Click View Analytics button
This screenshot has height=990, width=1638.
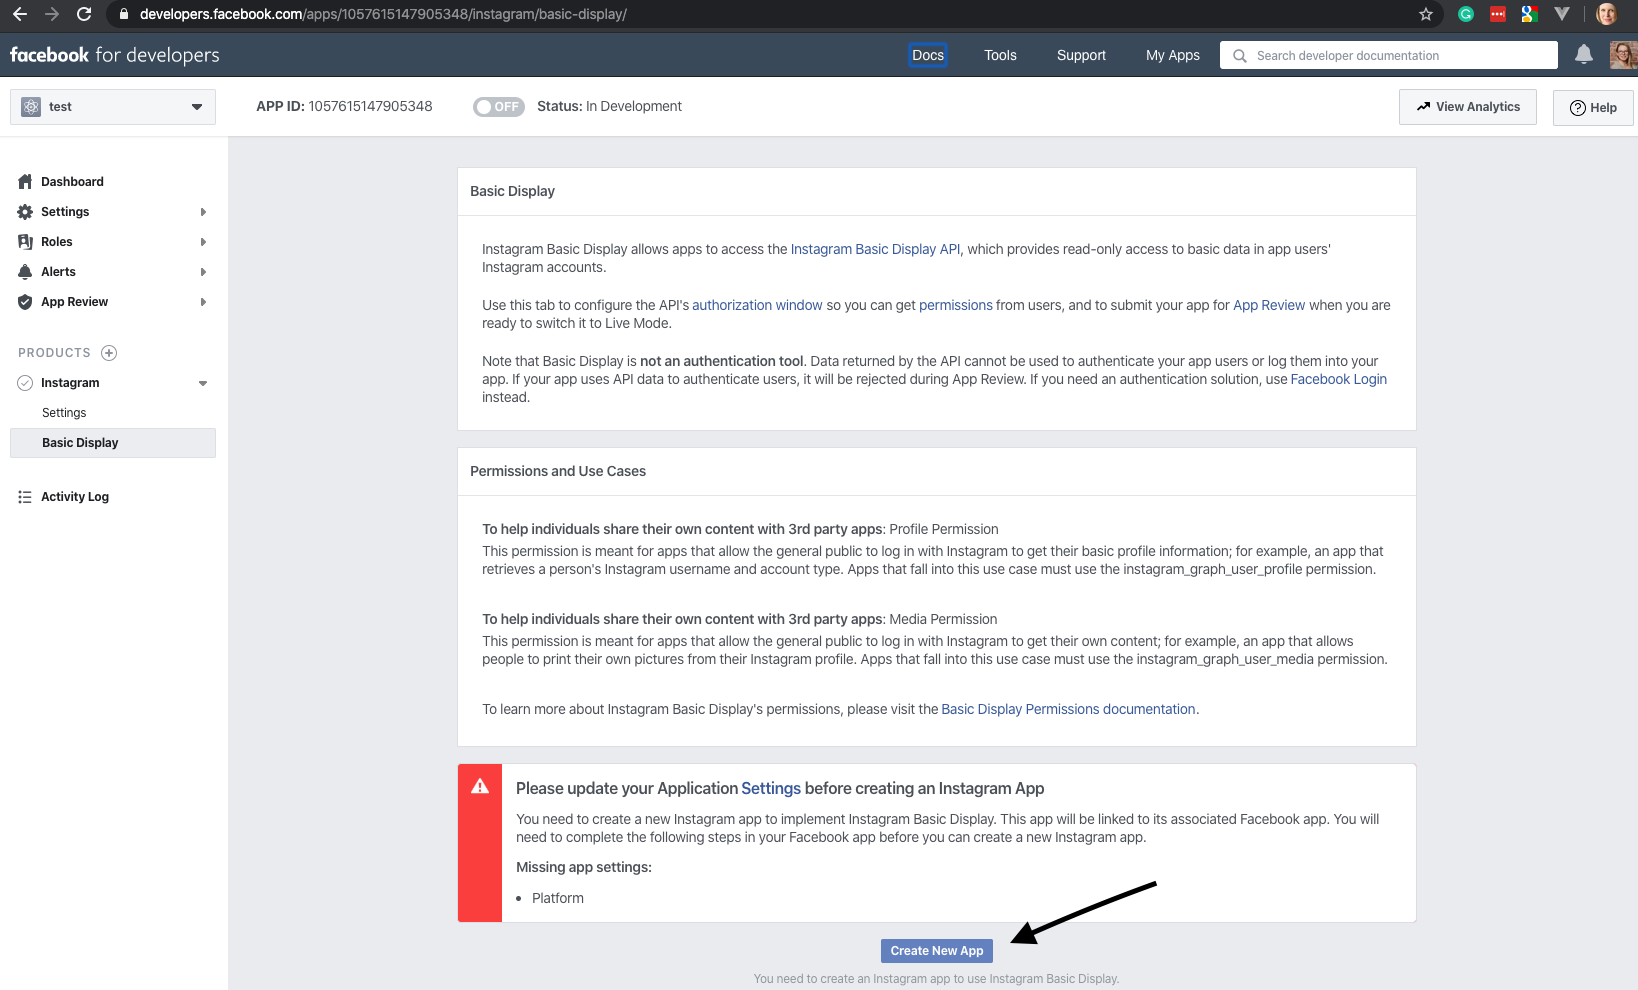click(x=1468, y=107)
